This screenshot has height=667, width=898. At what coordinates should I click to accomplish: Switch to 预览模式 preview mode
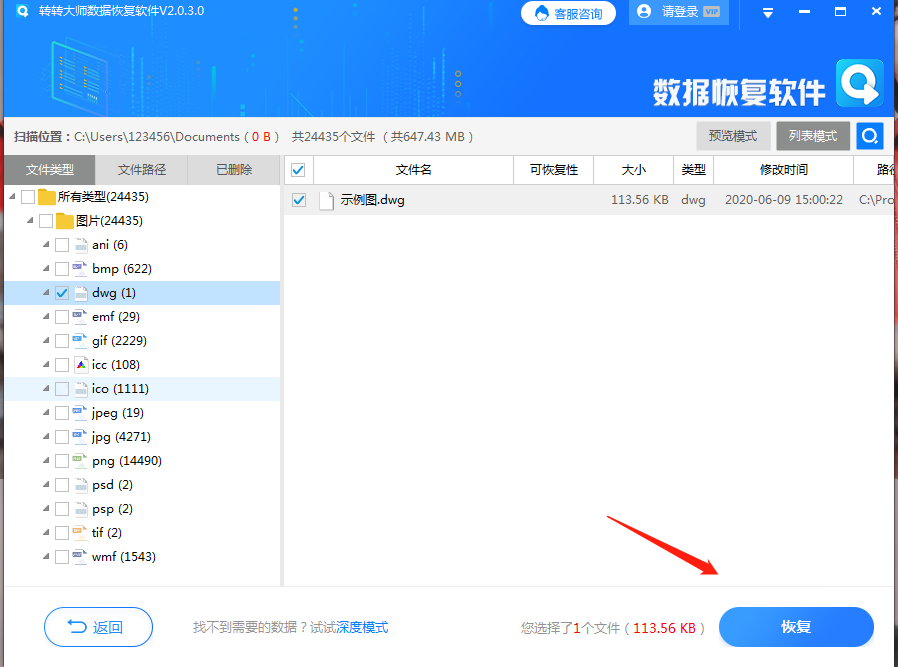click(x=733, y=136)
